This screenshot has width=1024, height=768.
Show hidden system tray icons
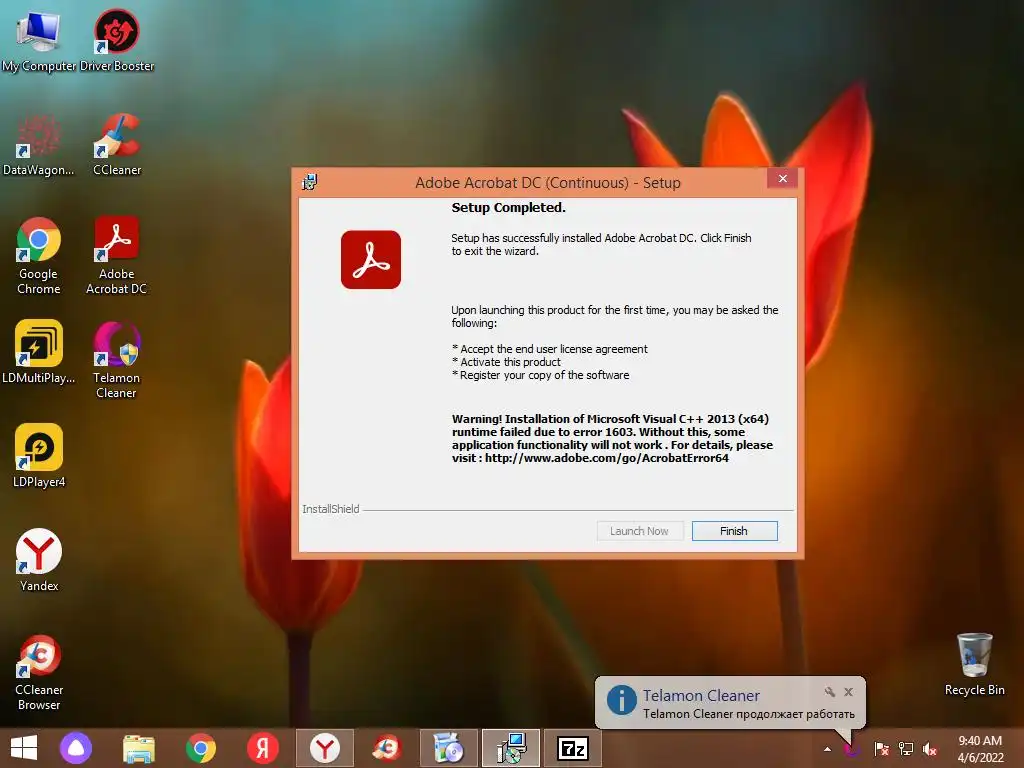827,749
